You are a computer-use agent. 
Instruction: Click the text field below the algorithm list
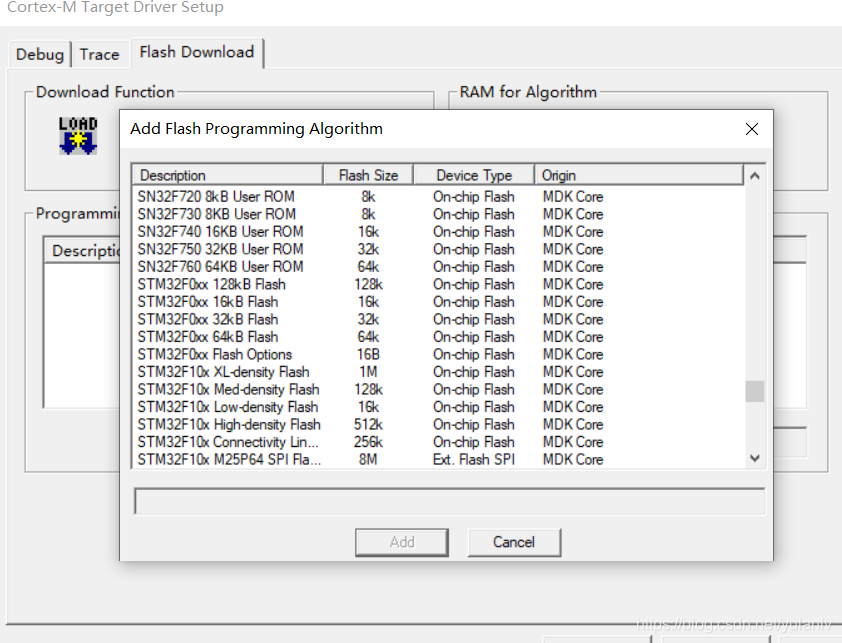coord(448,500)
